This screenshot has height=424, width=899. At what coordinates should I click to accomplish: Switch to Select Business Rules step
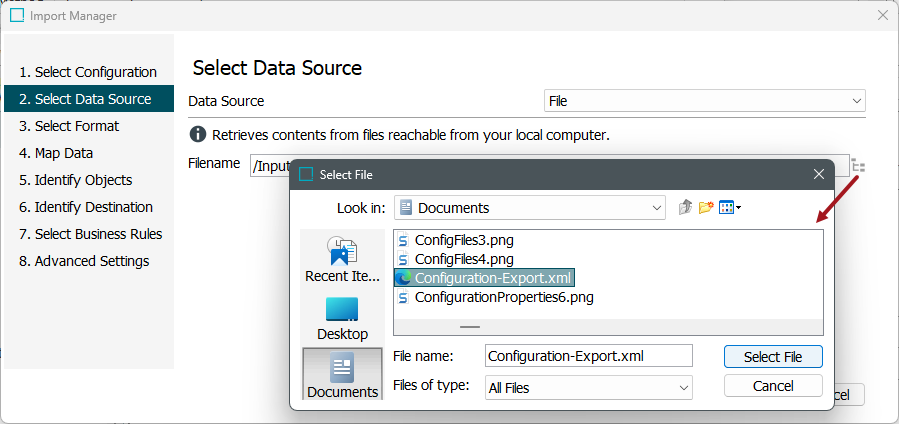tap(90, 234)
